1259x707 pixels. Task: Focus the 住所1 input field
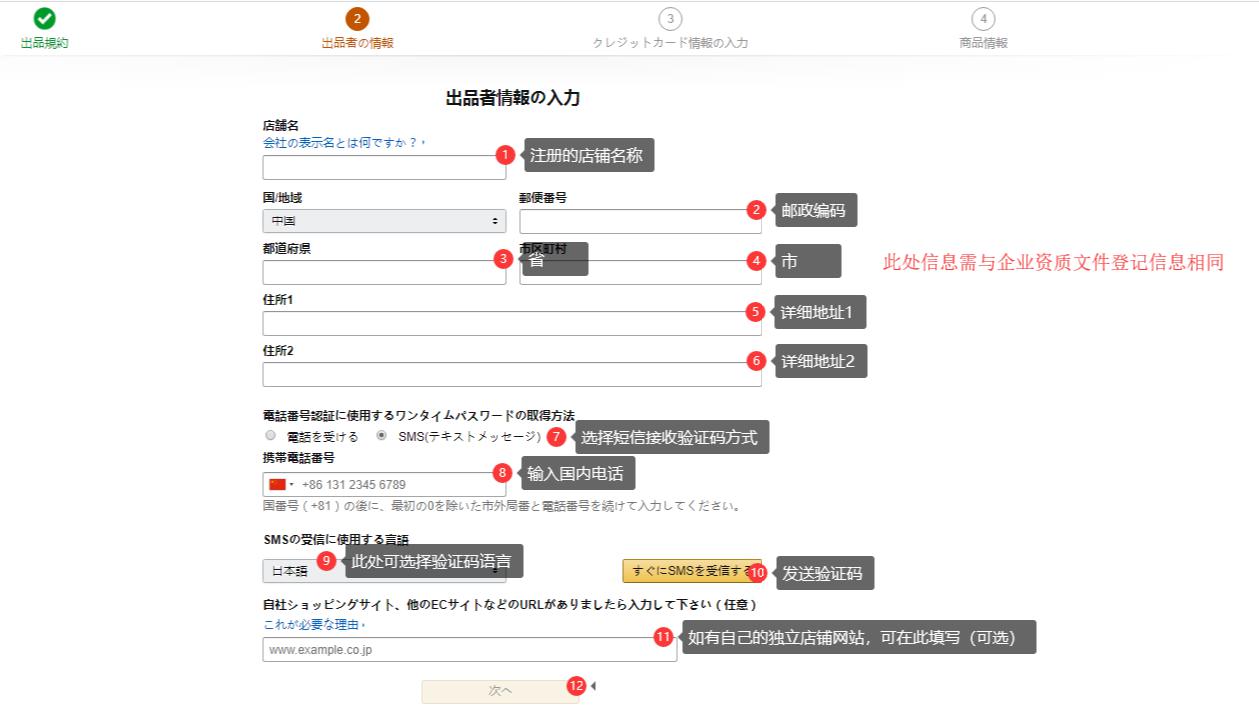512,323
